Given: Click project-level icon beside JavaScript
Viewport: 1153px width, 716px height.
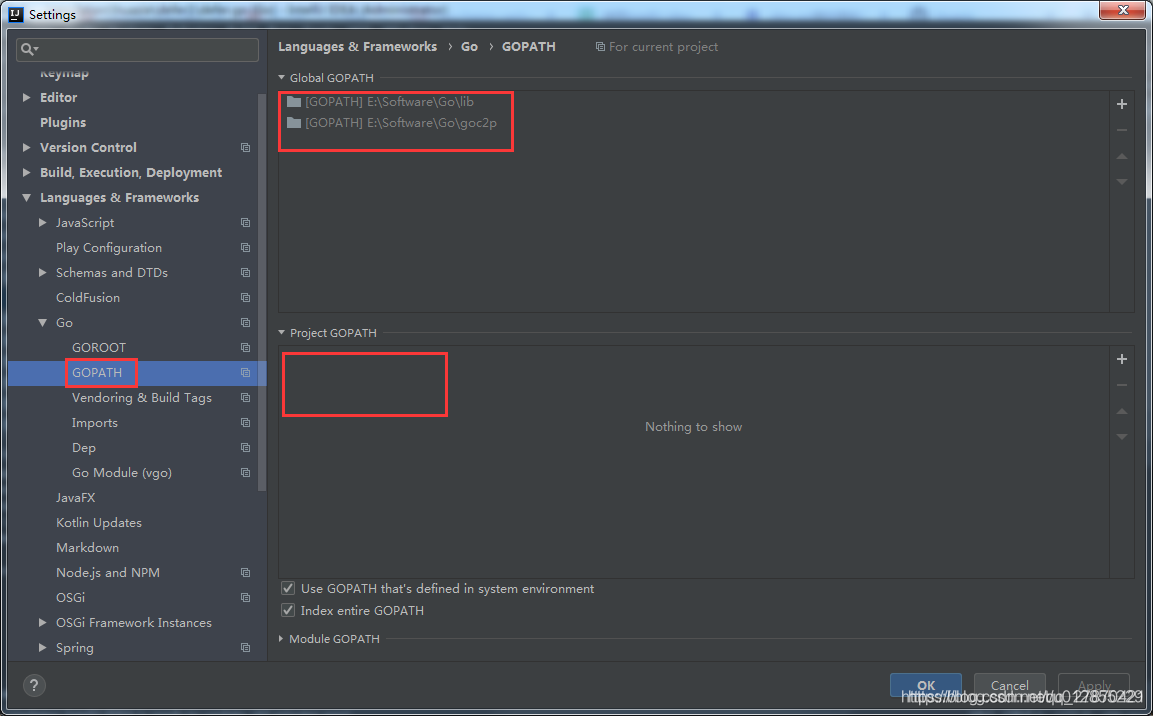Looking at the screenshot, I should click(x=246, y=223).
